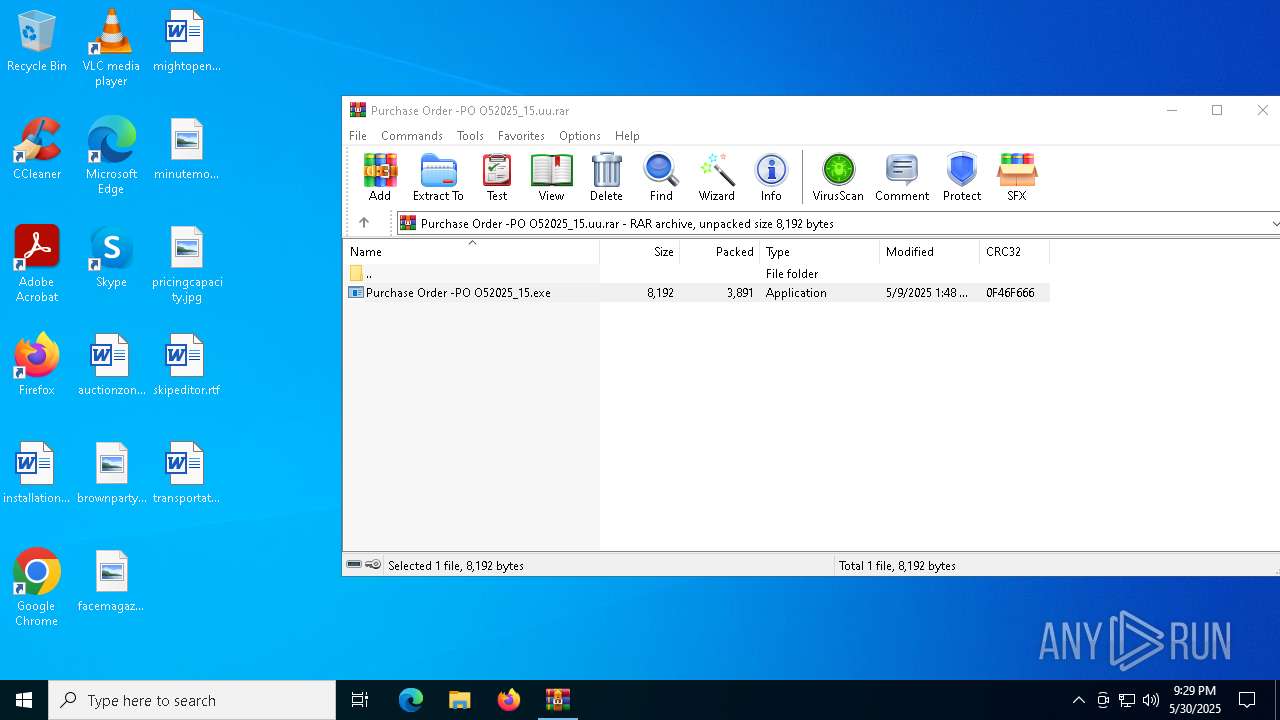Click the key icon in status bar
This screenshot has width=1280, height=720.
(x=373, y=565)
